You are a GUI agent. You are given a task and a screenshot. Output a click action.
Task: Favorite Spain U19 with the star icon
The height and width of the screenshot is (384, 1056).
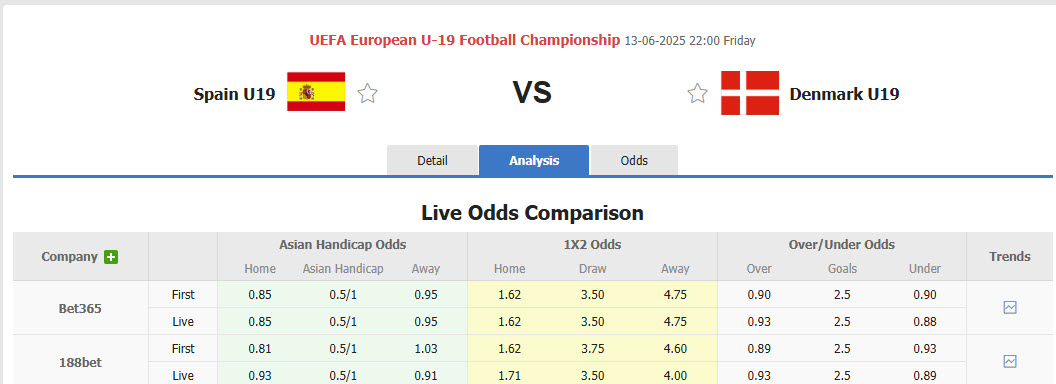pos(367,93)
